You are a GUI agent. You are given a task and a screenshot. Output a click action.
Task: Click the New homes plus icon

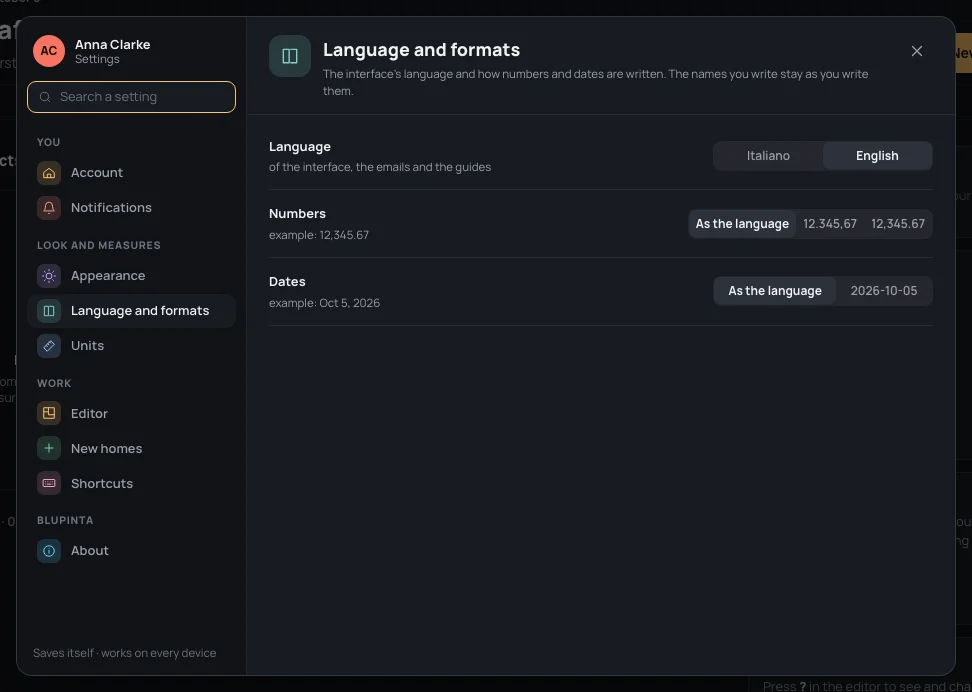click(49, 448)
